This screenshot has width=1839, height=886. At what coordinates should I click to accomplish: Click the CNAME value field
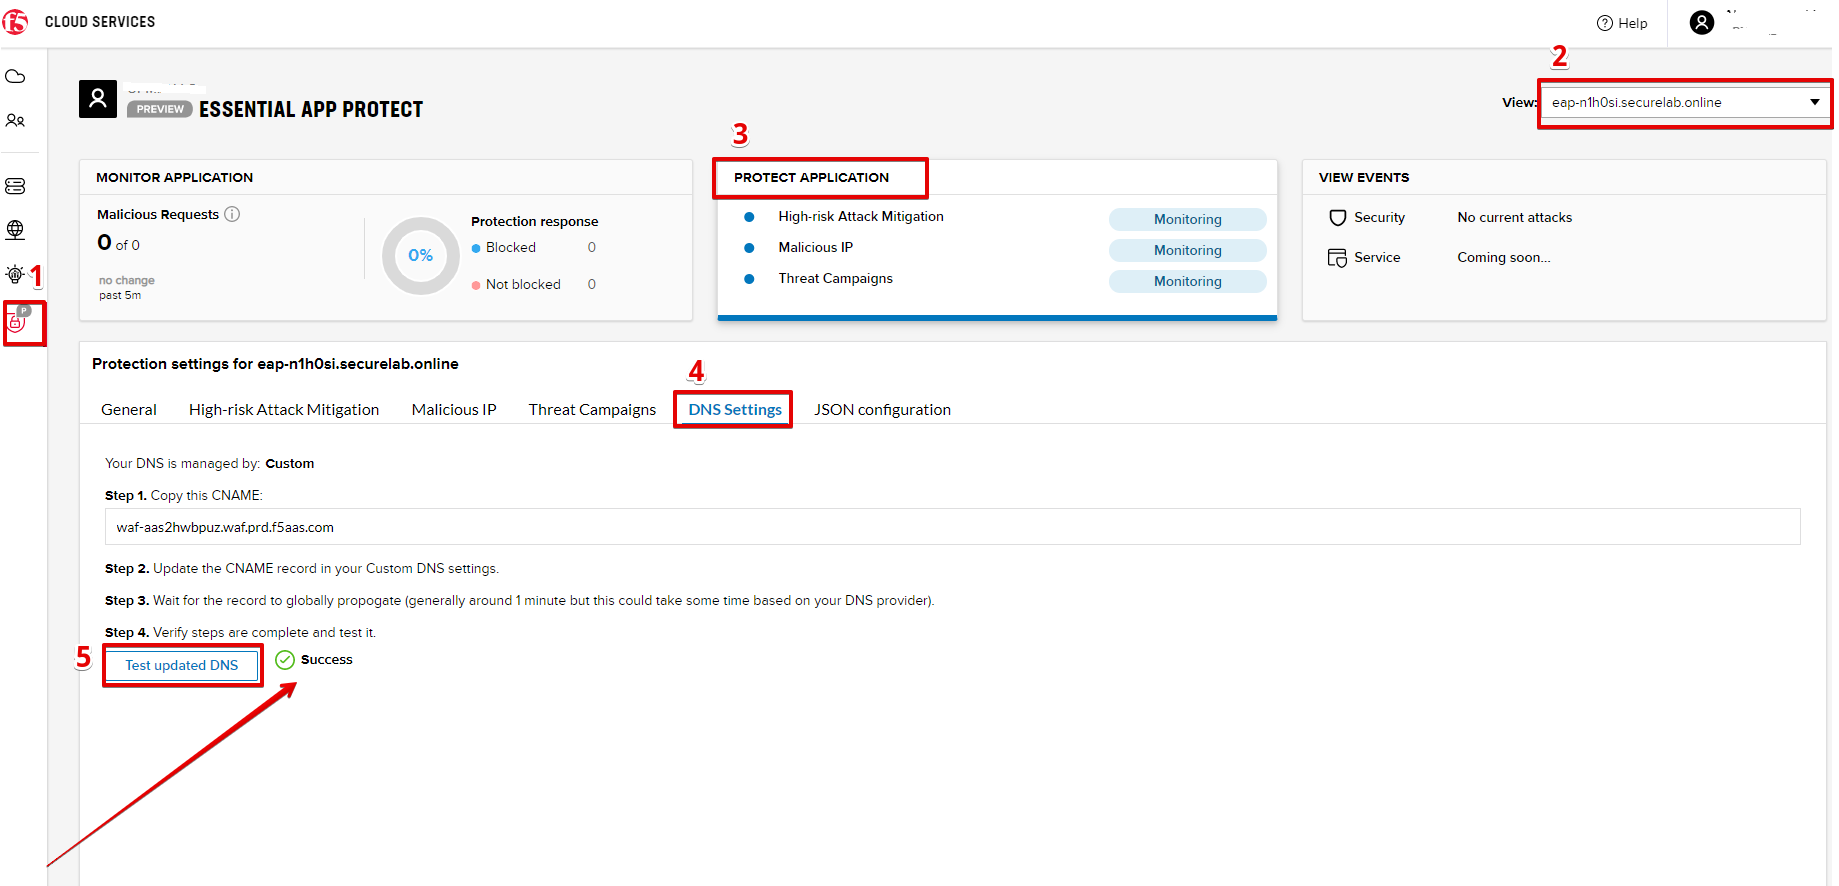point(952,527)
